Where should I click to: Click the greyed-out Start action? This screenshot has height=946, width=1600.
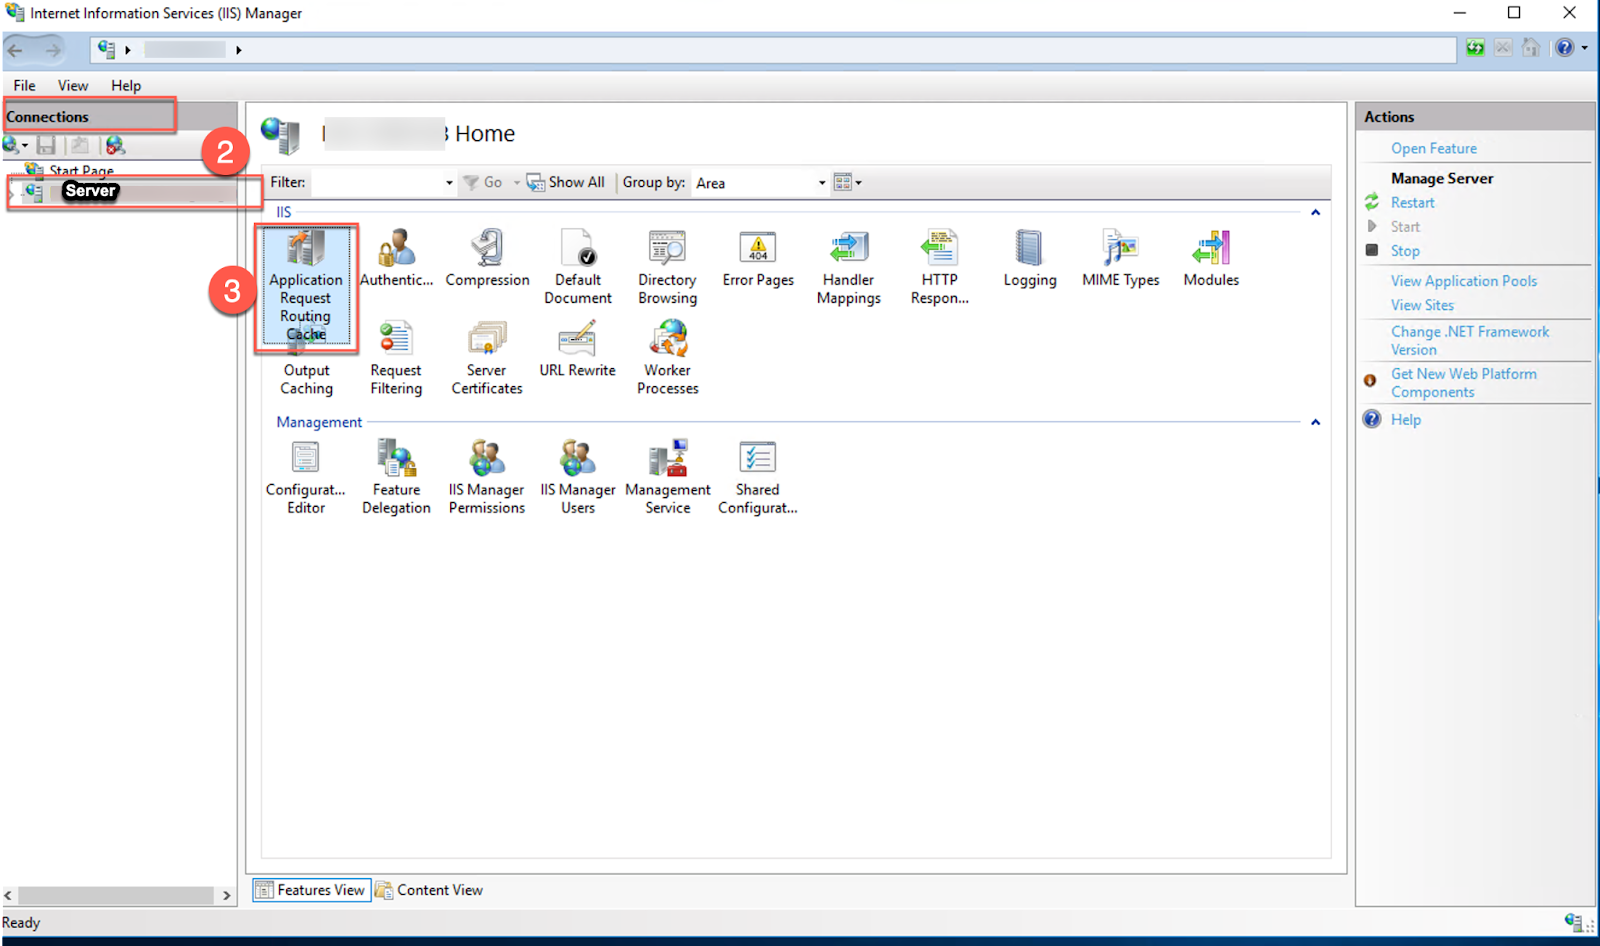point(1405,226)
